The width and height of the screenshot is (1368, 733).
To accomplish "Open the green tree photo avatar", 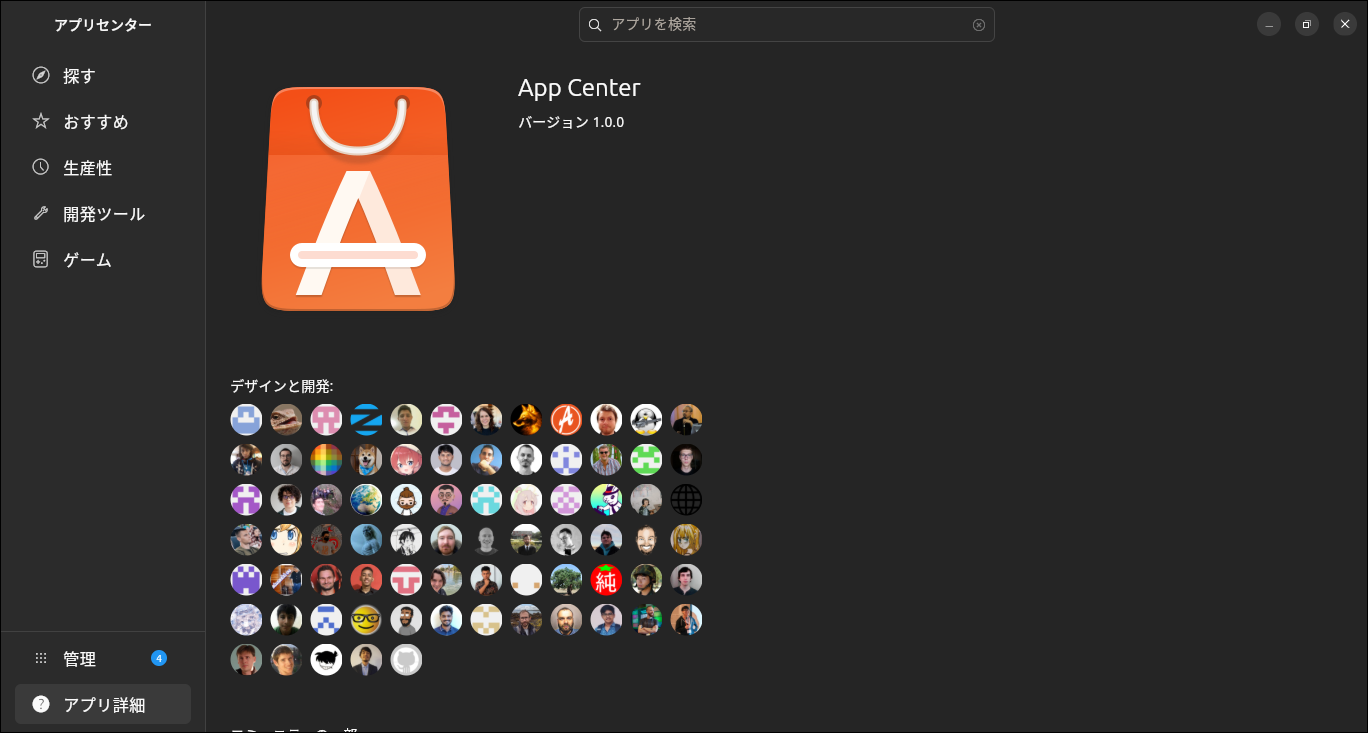I will 566,580.
